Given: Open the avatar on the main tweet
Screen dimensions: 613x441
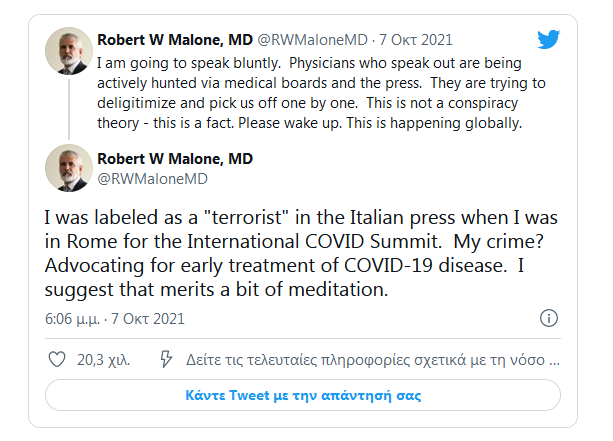Looking at the screenshot, I should coord(70,167).
